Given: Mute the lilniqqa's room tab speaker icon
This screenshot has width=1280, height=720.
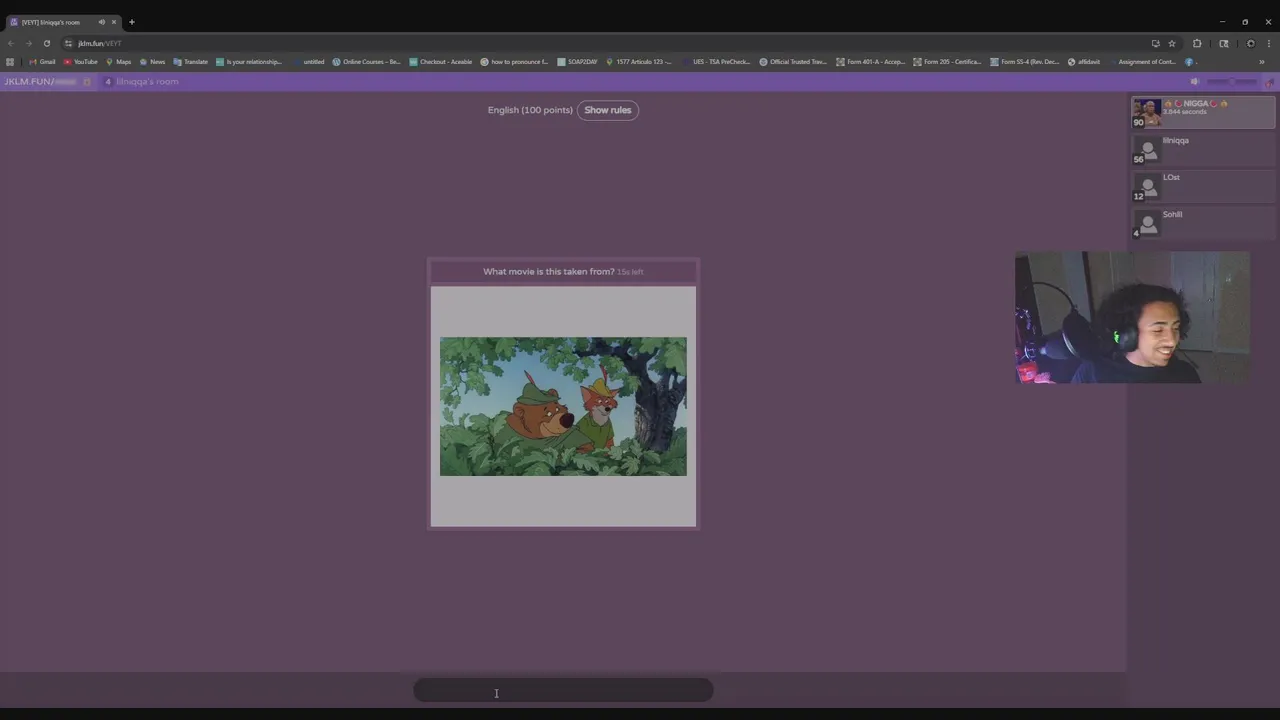Looking at the screenshot, I should pyautogui.click(x=101, y=22).
